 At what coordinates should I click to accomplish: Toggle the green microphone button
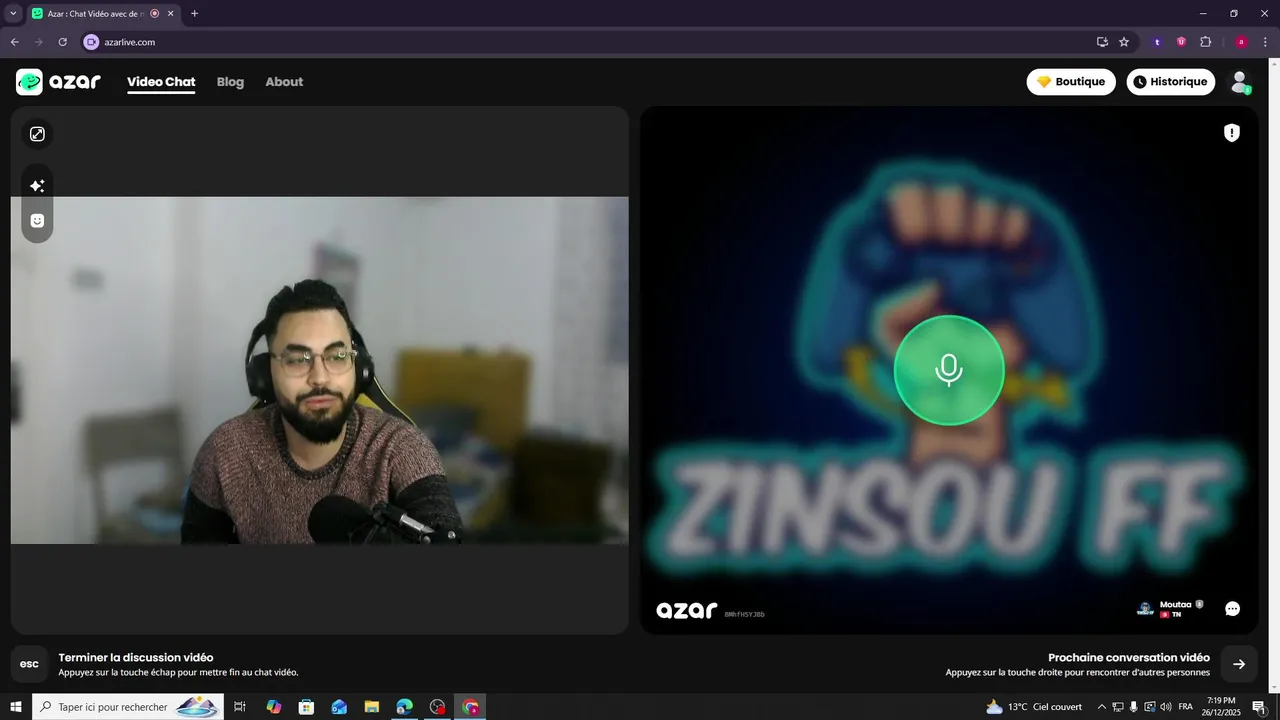pos(948,370)
